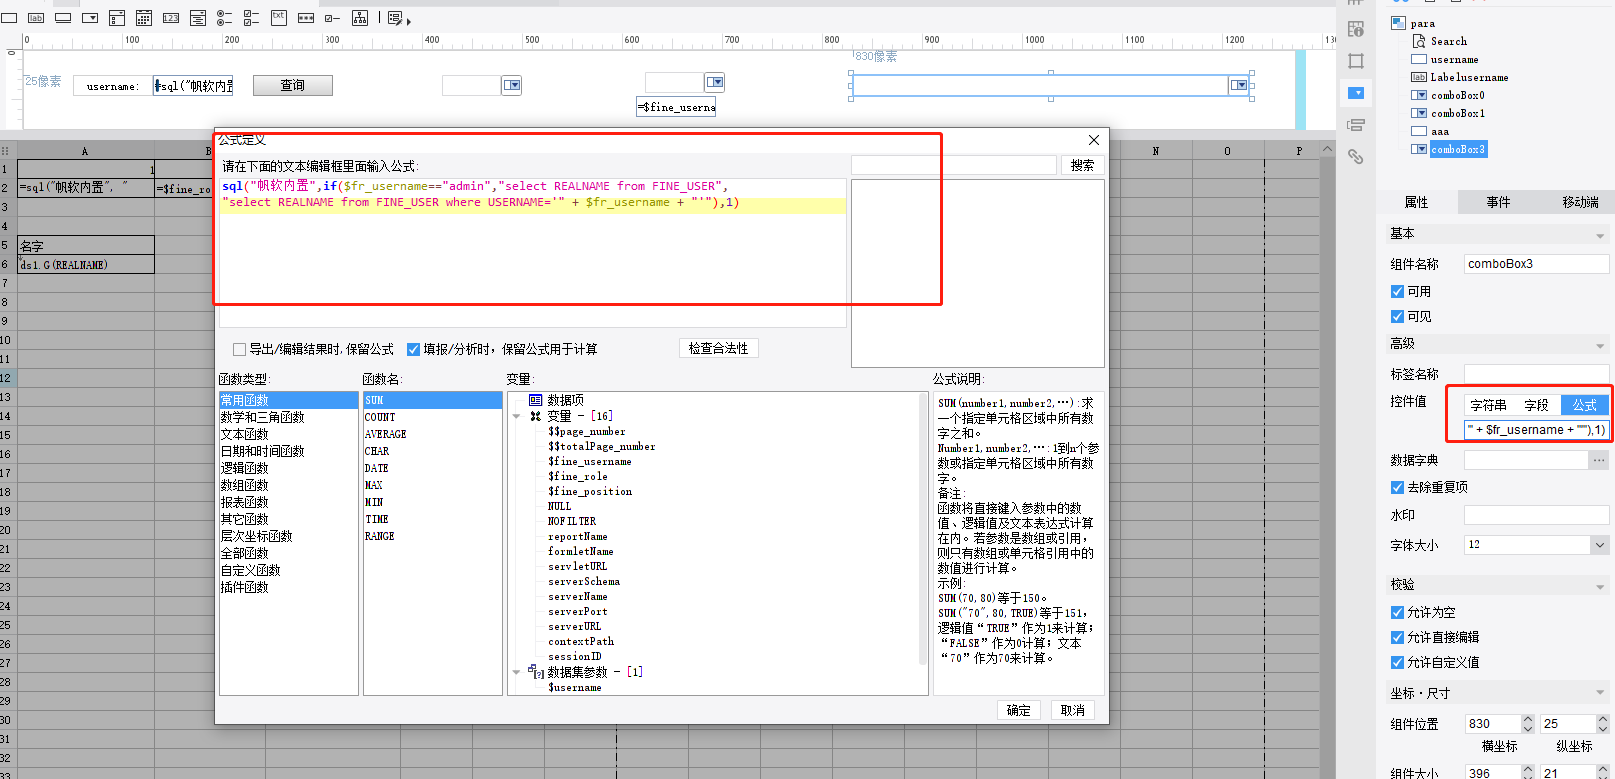Select the radio button group widget tool
Screen dimensions: 1615x779
click(225, 18)
